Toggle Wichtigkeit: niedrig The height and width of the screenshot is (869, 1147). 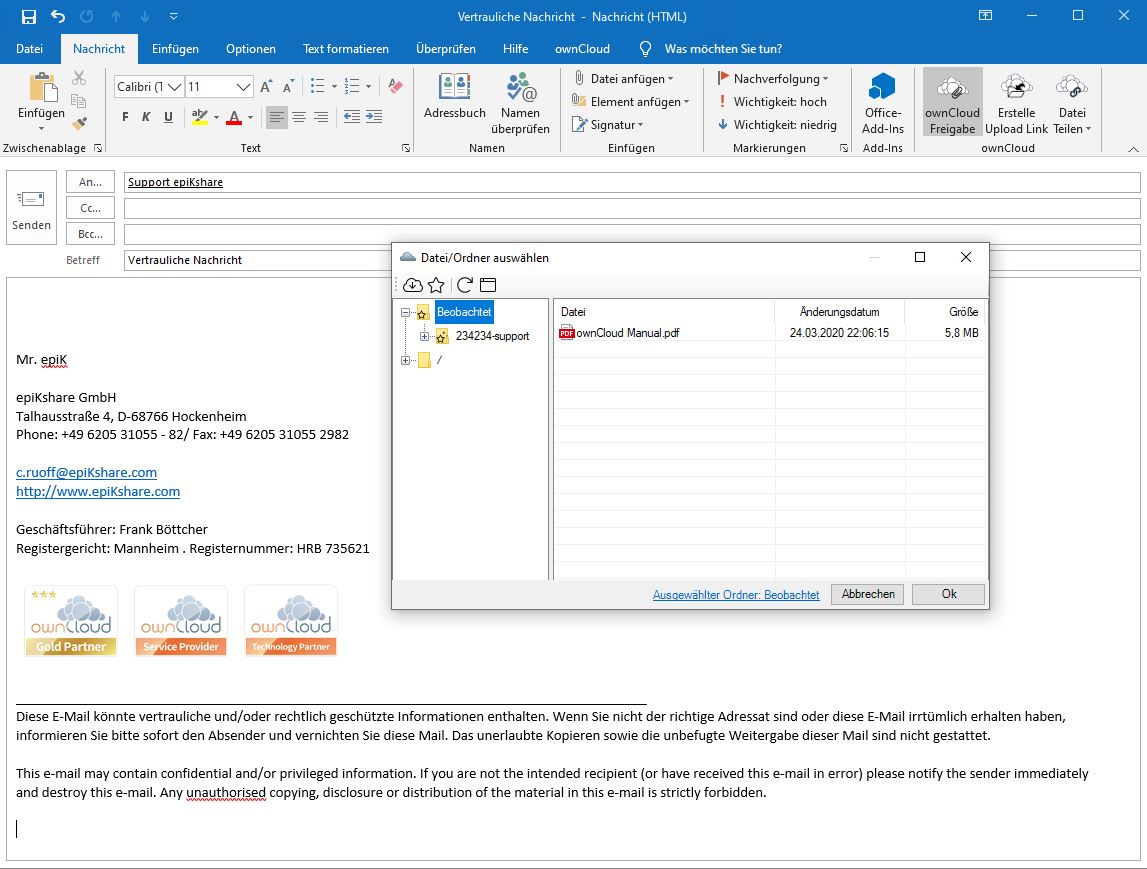click(x=778, y=125)
